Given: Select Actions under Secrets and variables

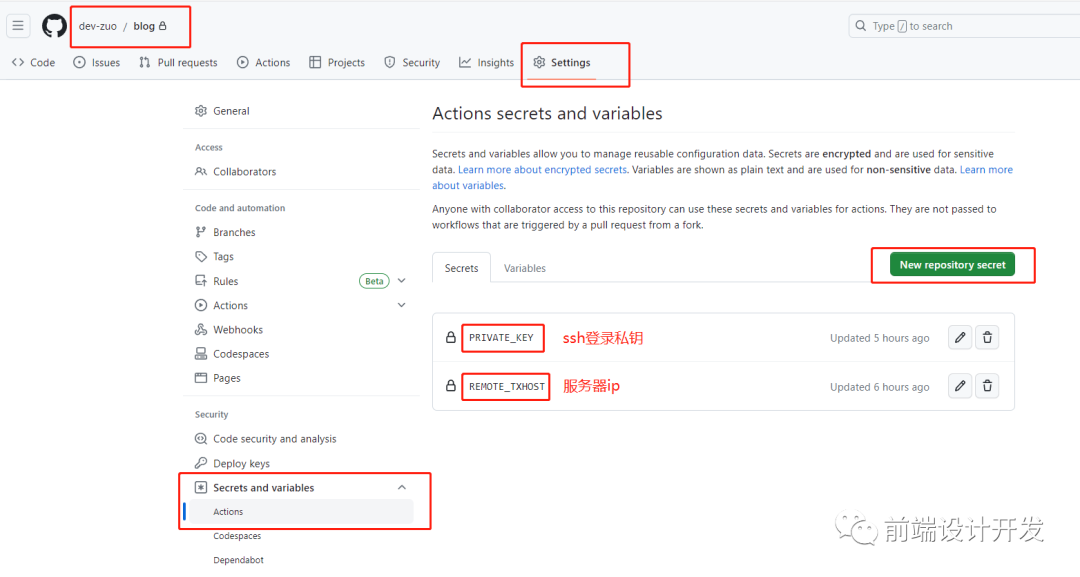Looking at the screenshot, I should coord(302,512).
